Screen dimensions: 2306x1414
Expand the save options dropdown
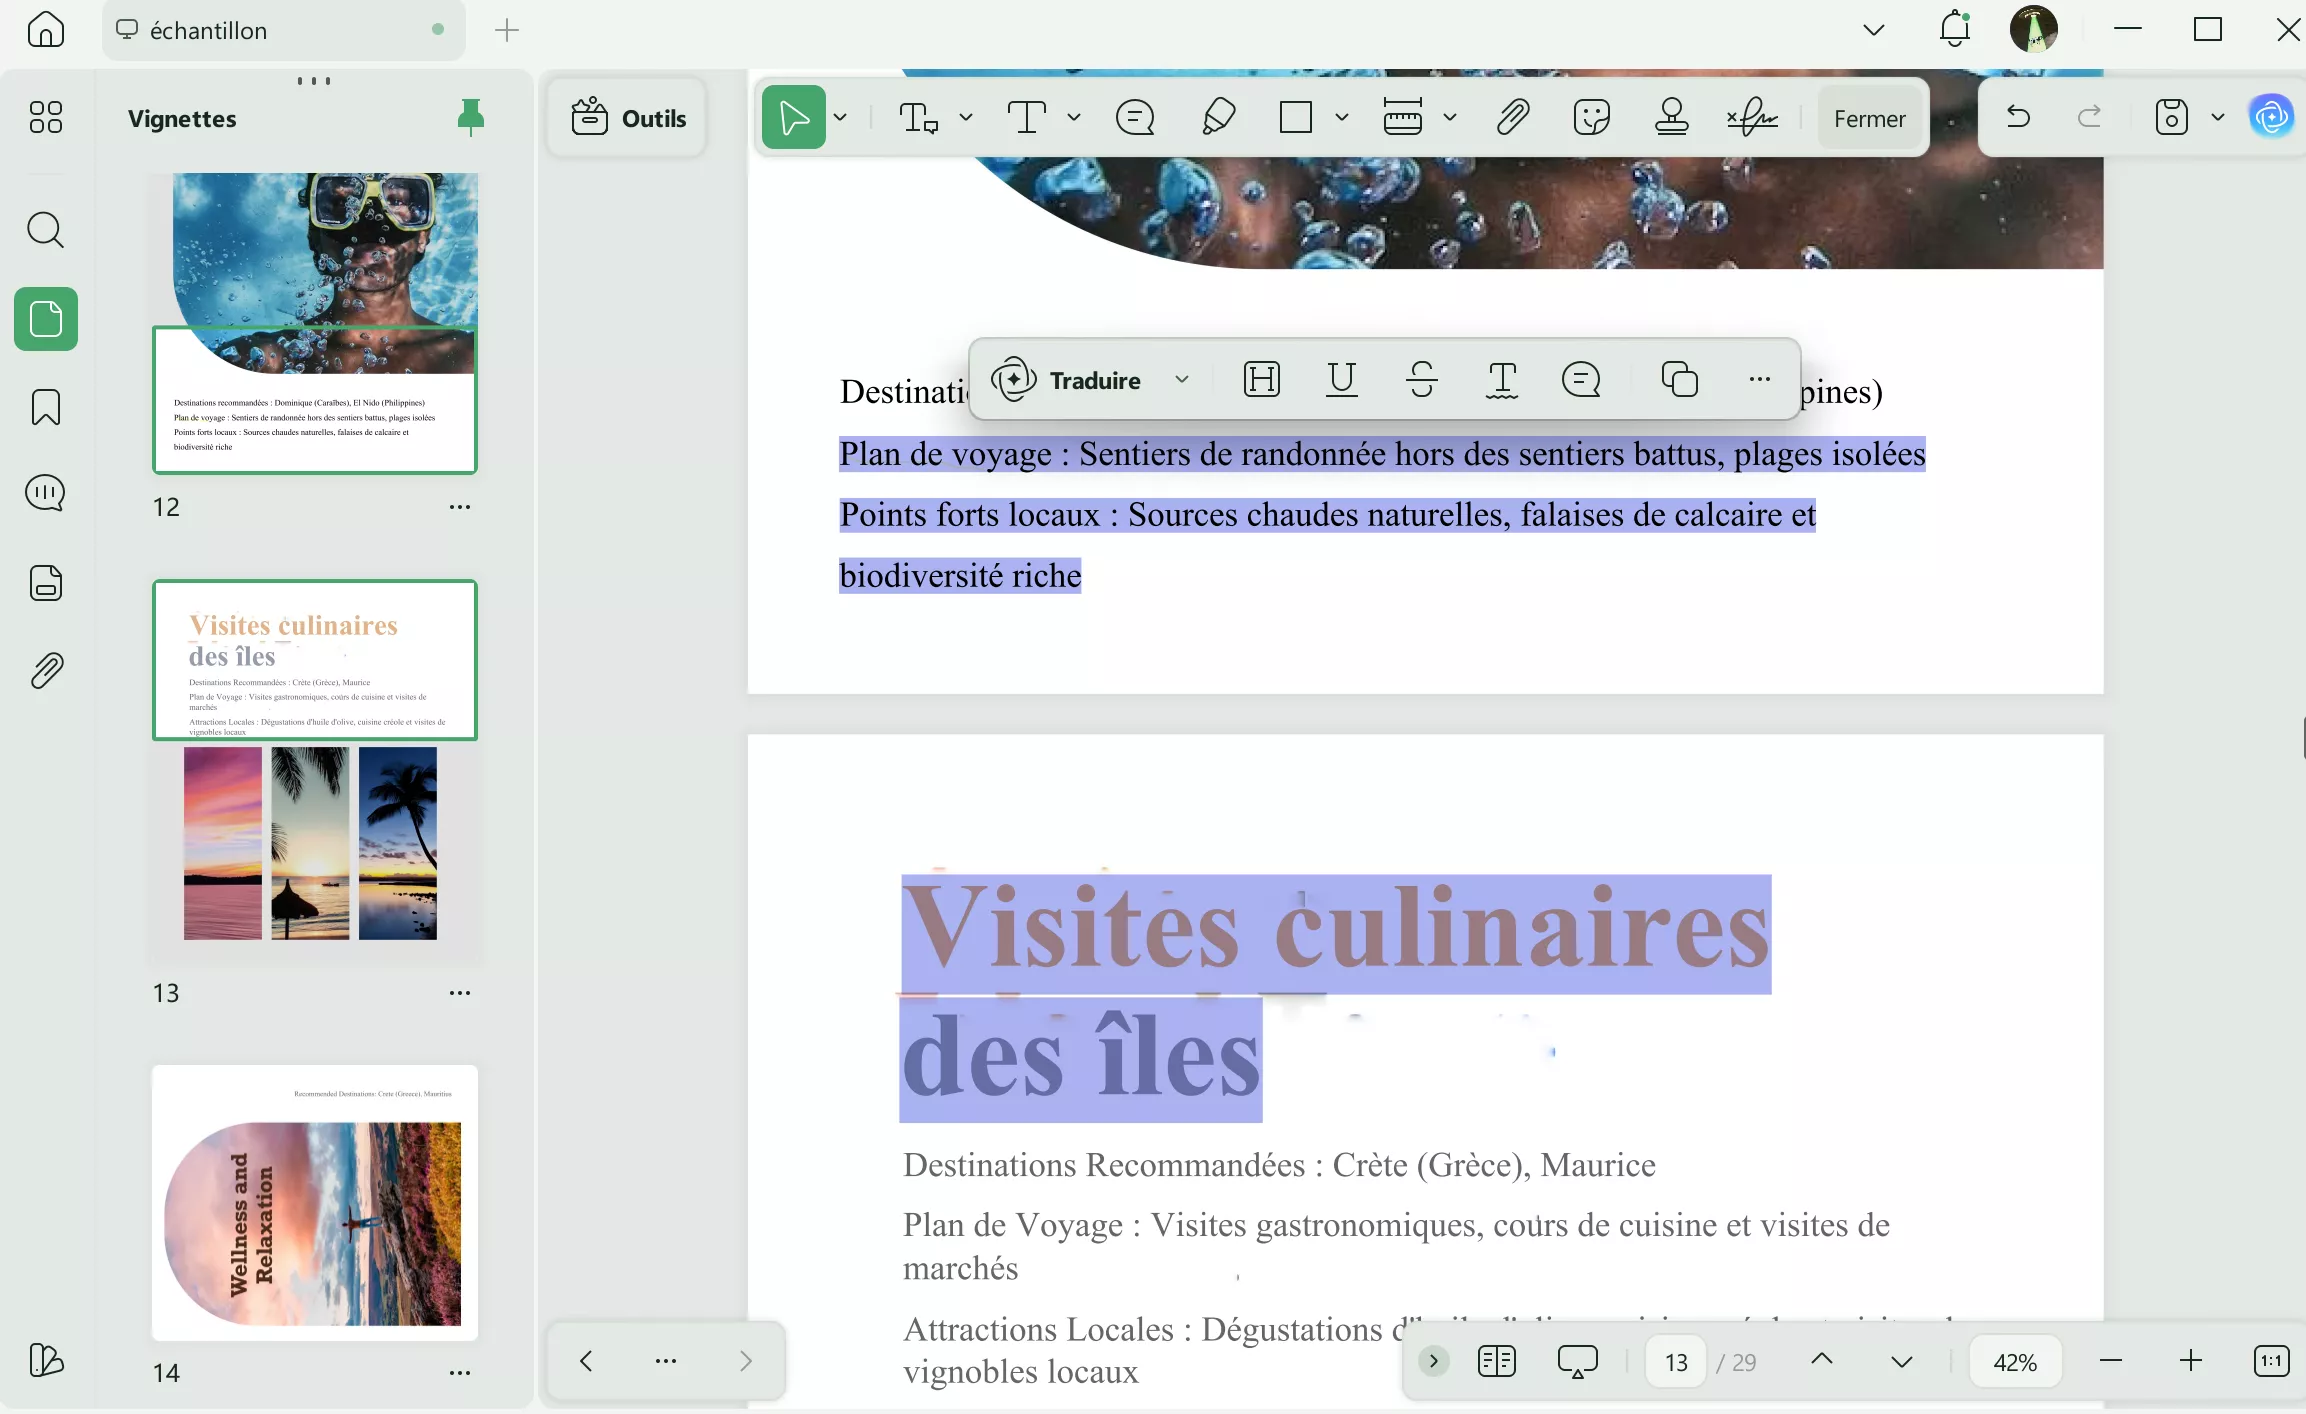(x=2216, y=116)
